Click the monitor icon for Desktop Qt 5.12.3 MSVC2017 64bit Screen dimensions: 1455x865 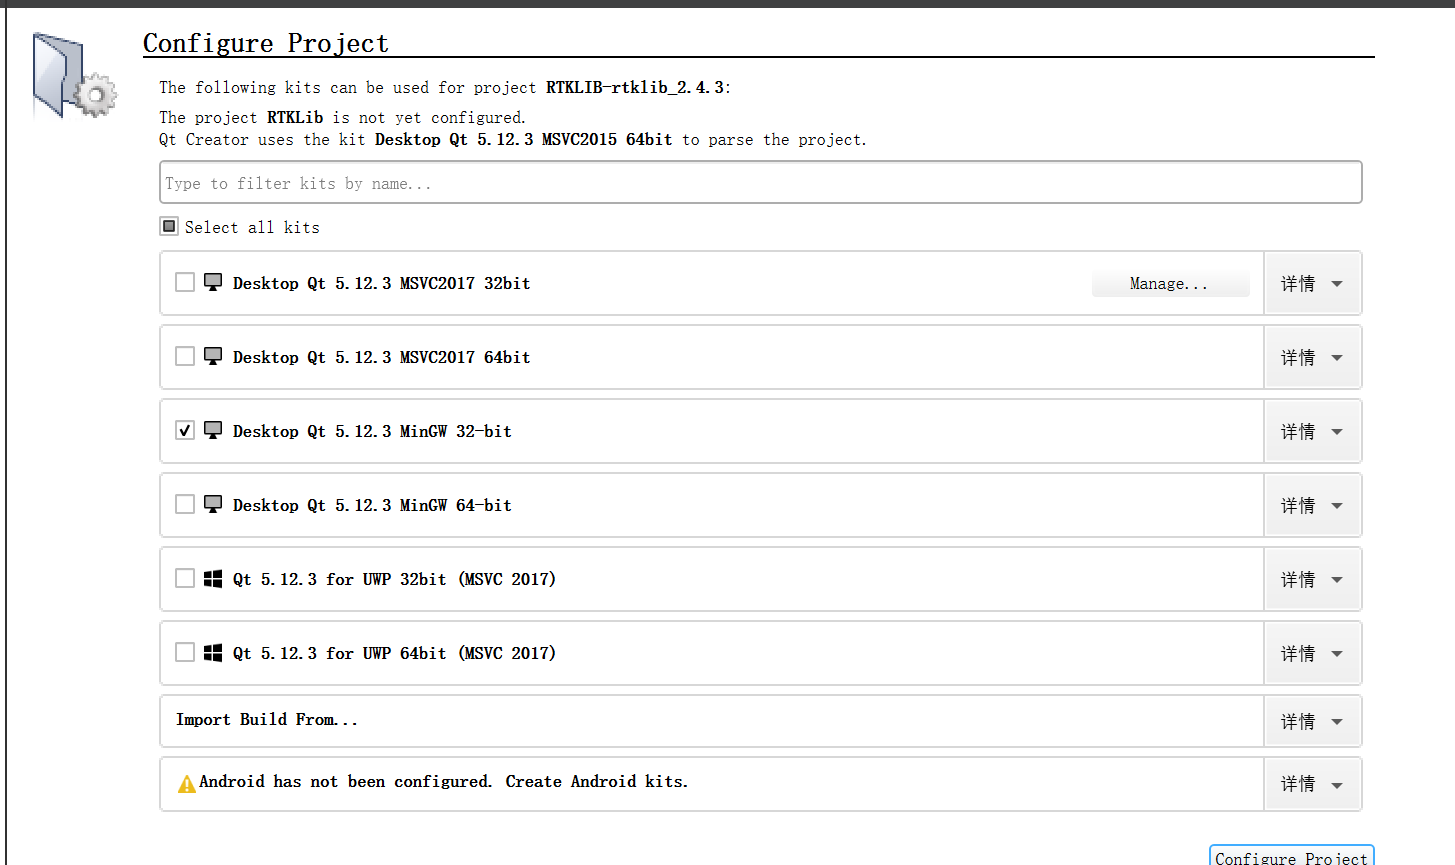click(212, 356)
